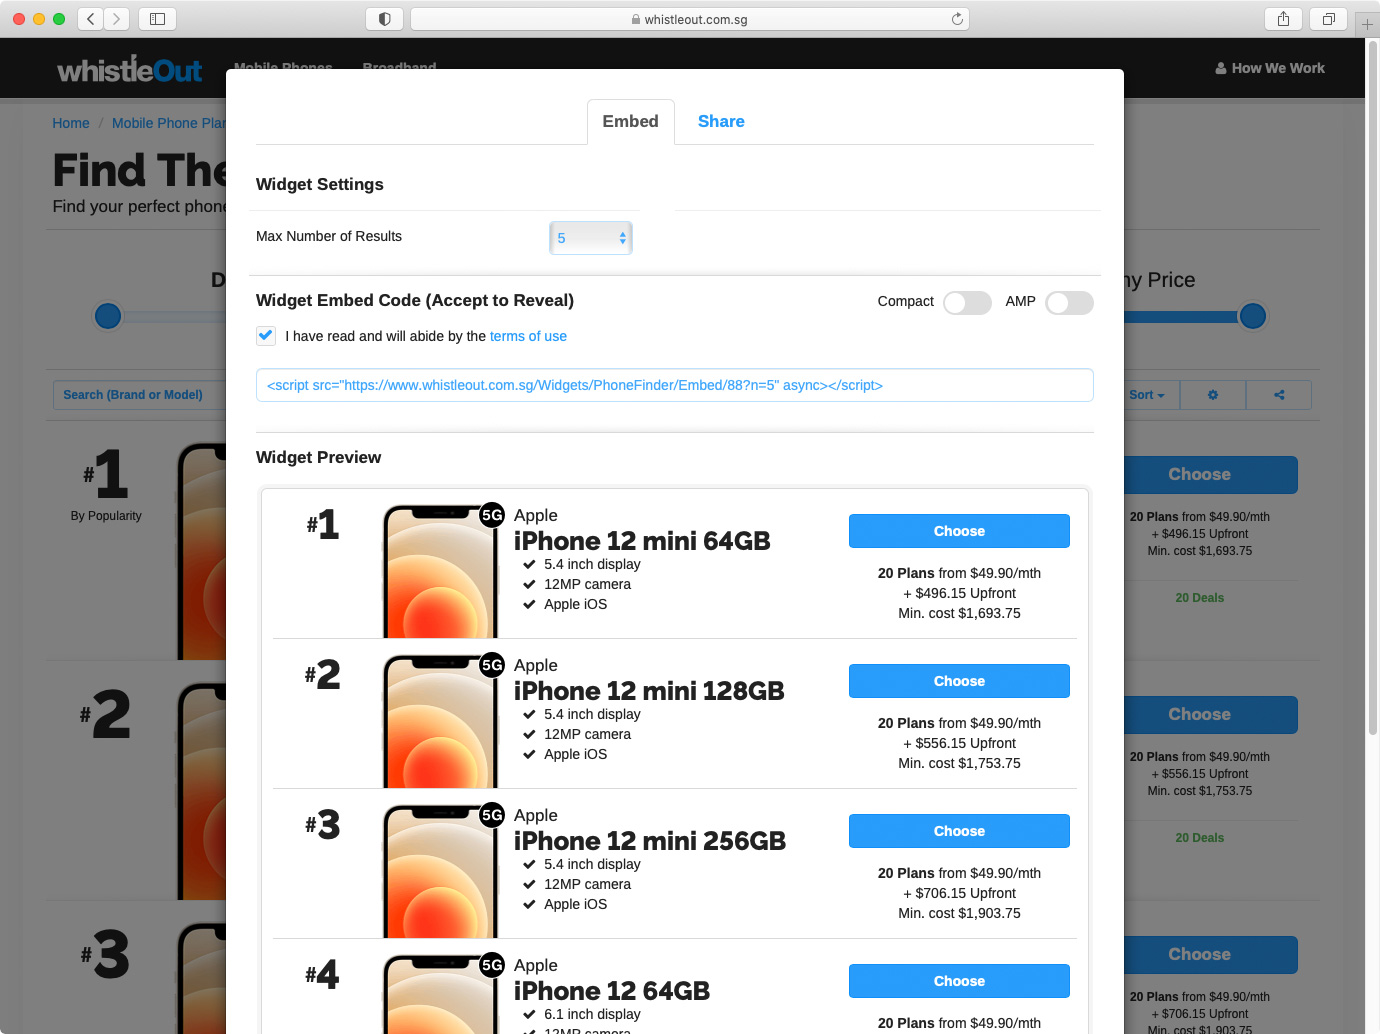Expand the Sort dropdown

[1146, 395]
